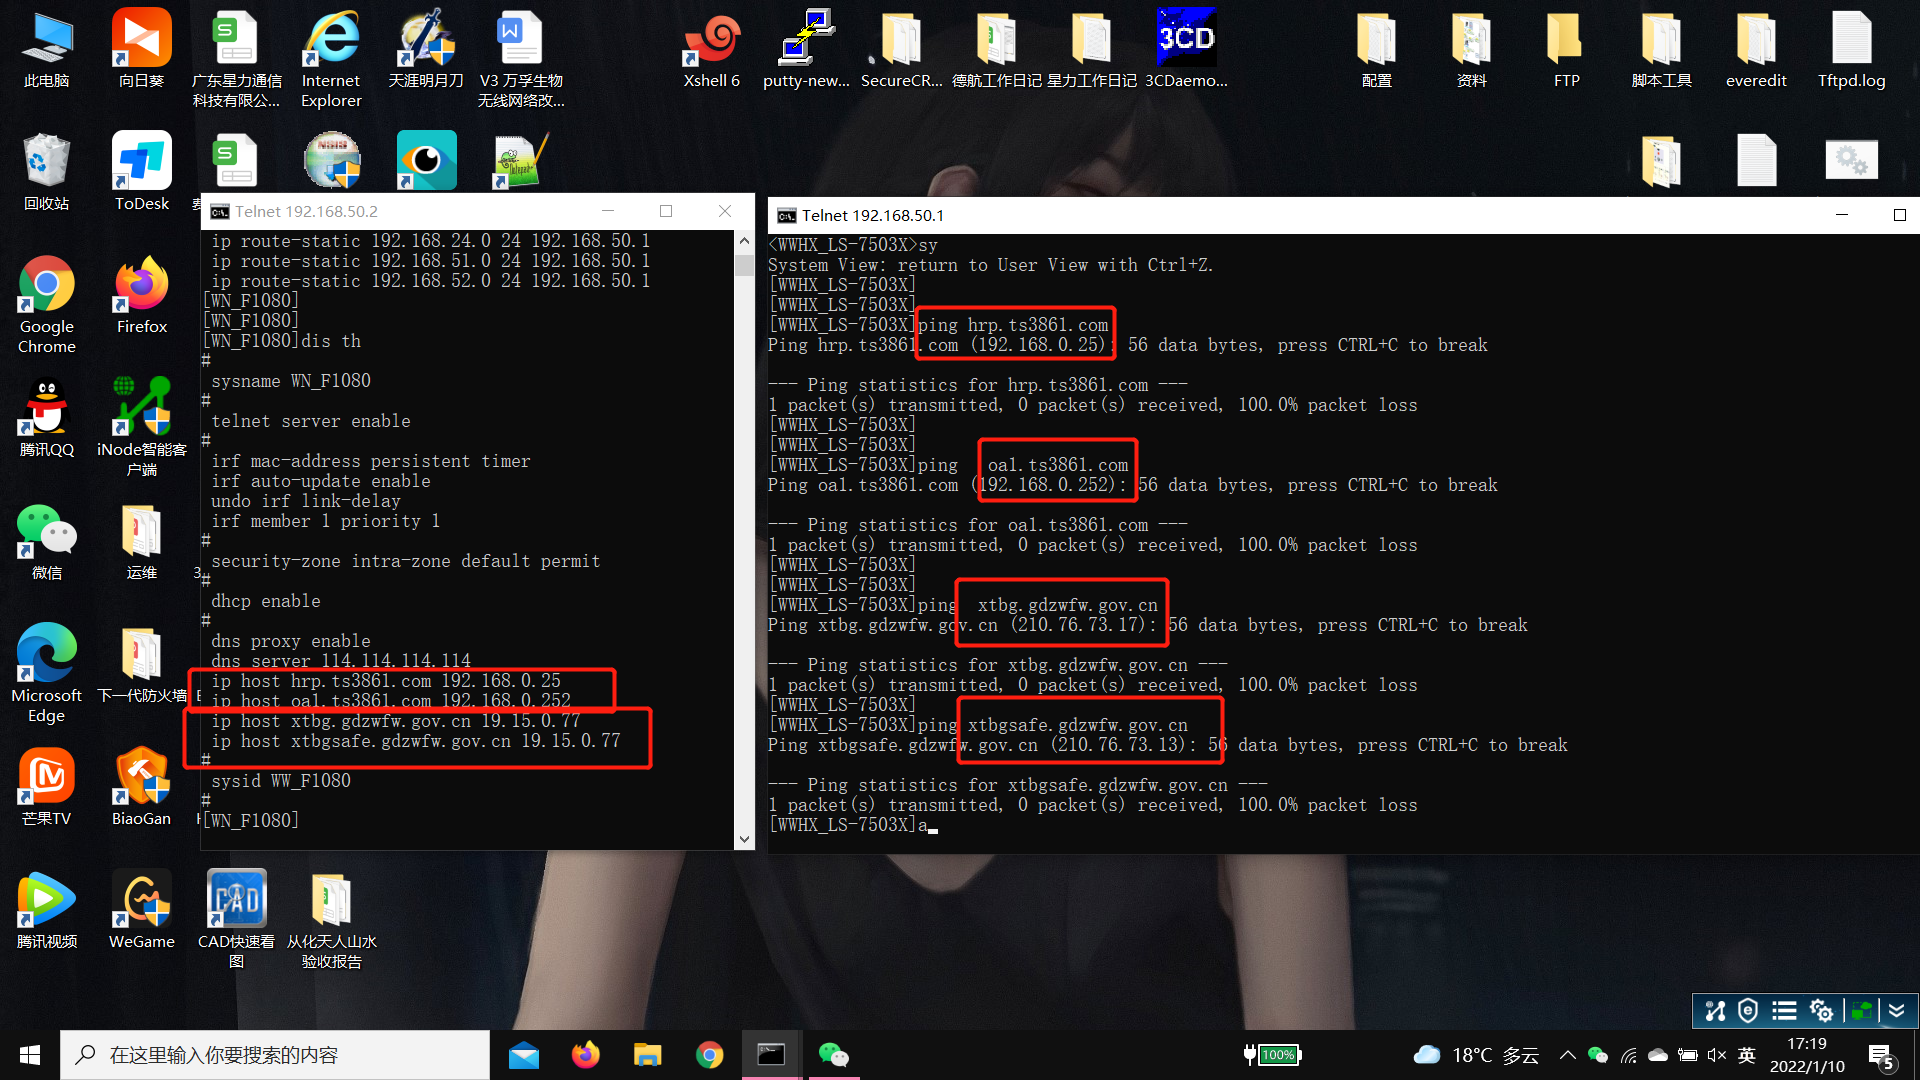Collapse the floating toolbar double-chevron
Screen dimensions: 1920x1080
point(1897,1011)
